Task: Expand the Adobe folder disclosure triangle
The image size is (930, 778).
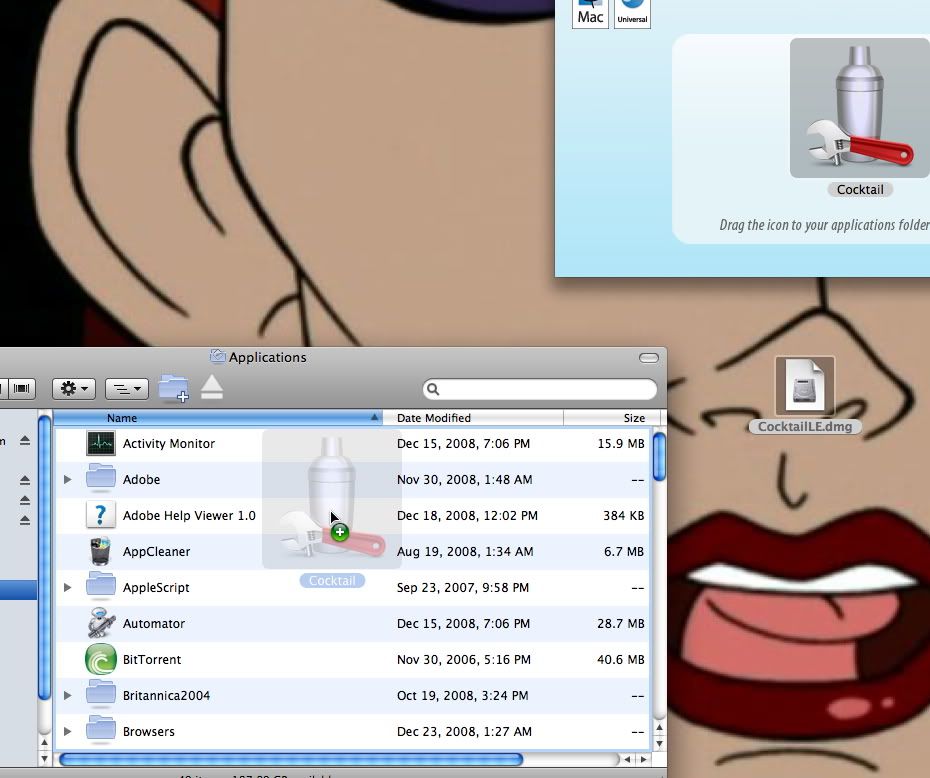Action: coord(68,479)
